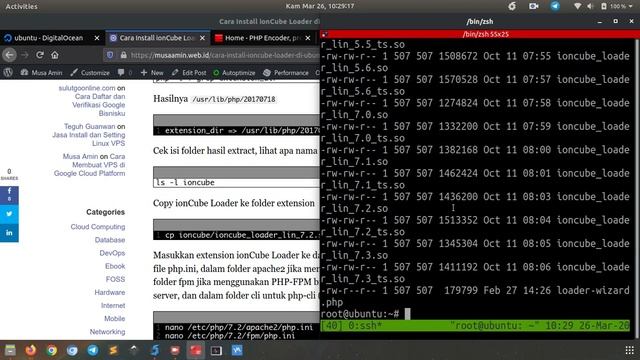Share the post on Twitter
Screen dimensions: 640x360
pos(9,213)
